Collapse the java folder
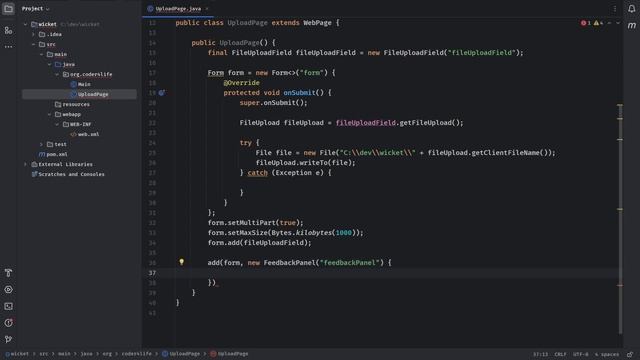 click(50, 64)
